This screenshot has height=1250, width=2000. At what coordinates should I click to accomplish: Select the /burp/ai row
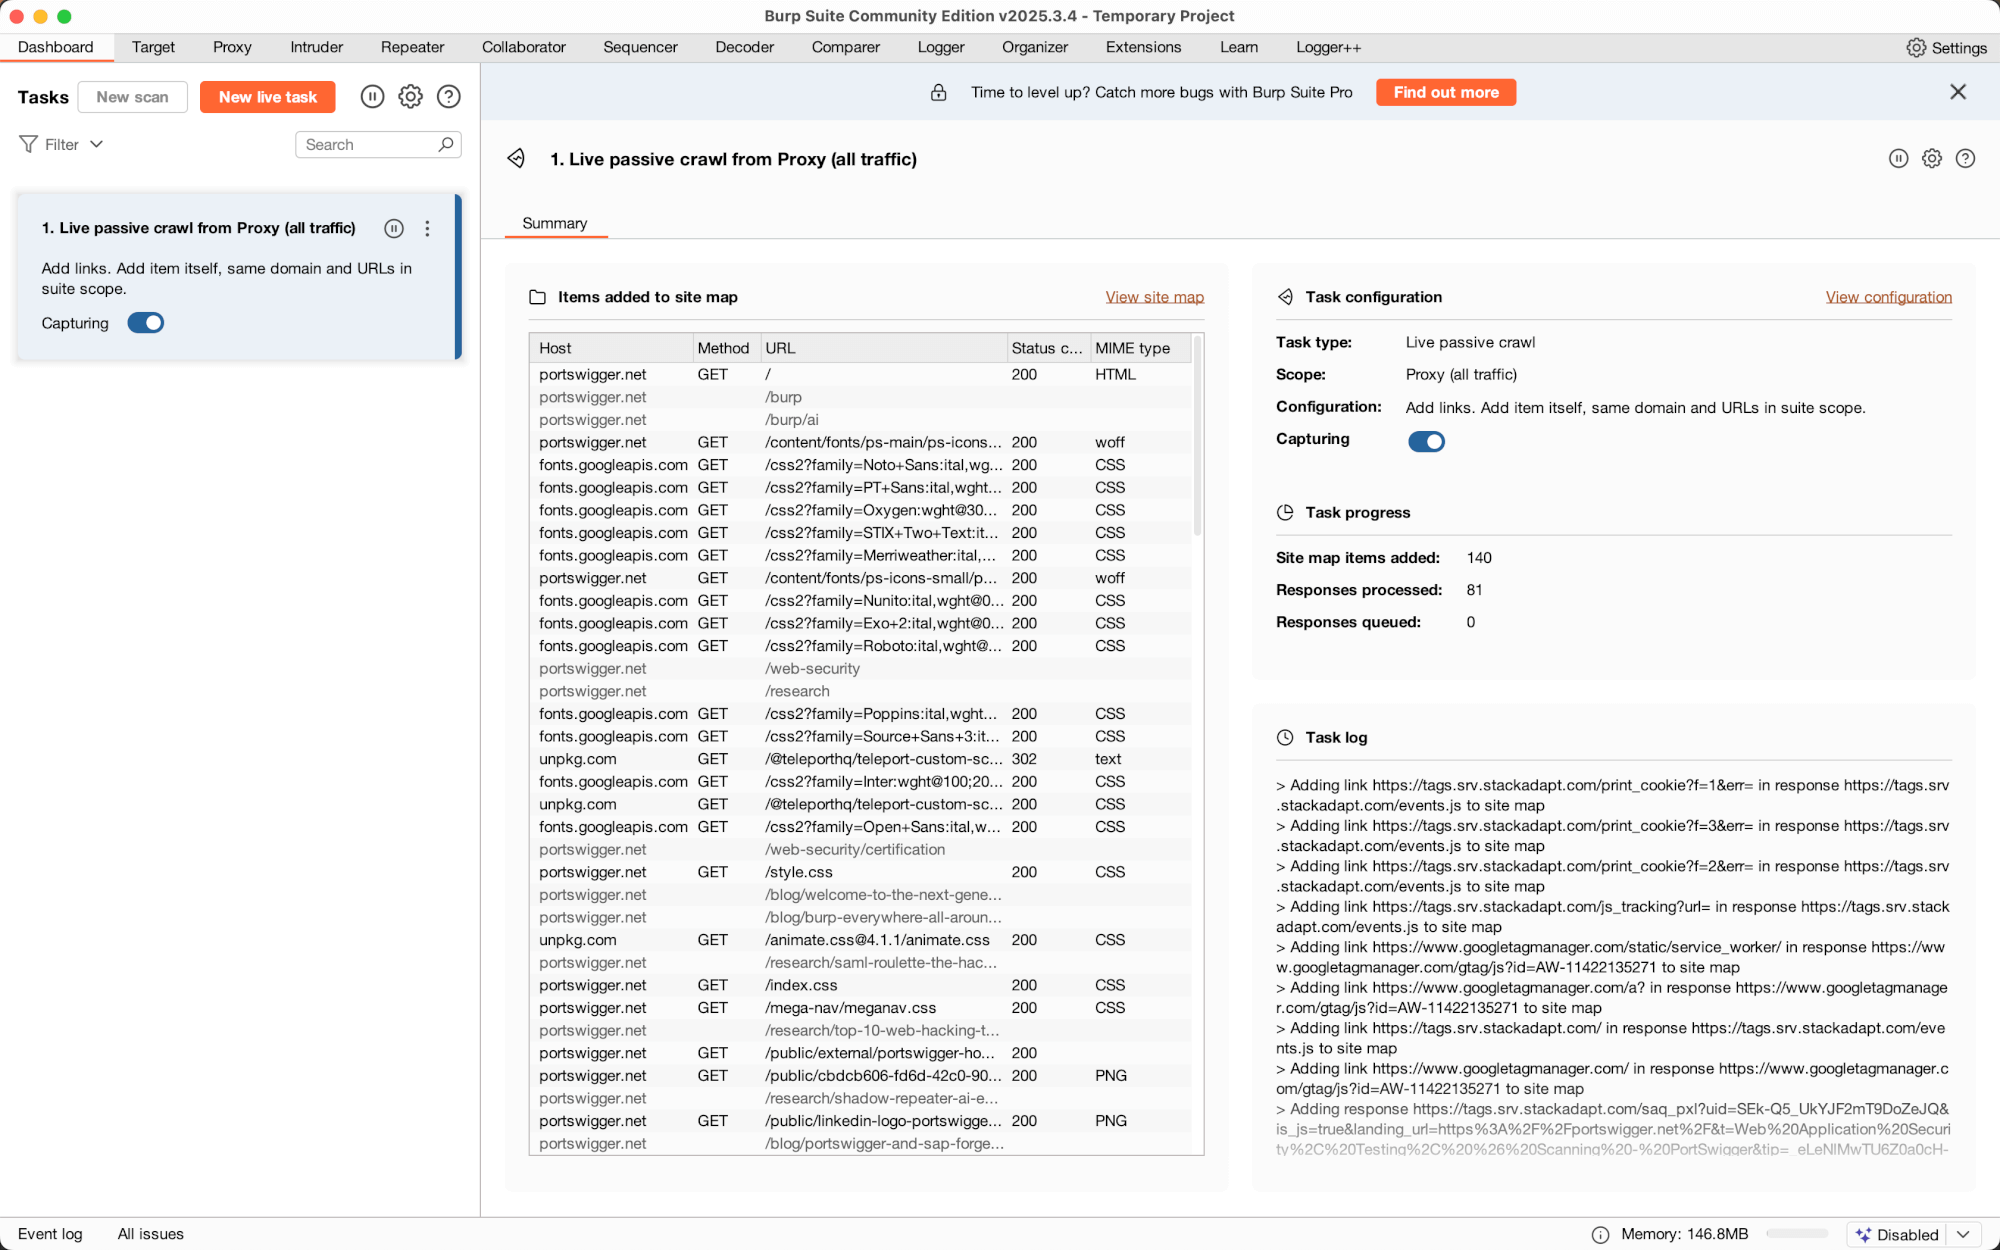click(x=860, y=421)
